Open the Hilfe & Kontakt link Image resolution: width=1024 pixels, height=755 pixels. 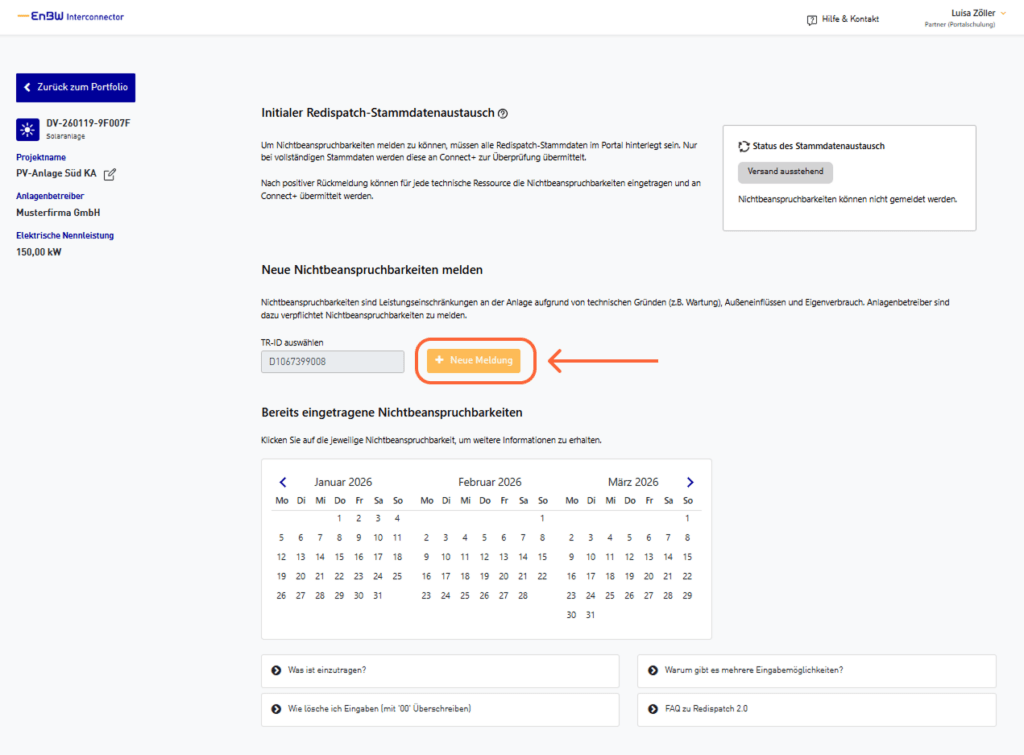tap(850, 19)
